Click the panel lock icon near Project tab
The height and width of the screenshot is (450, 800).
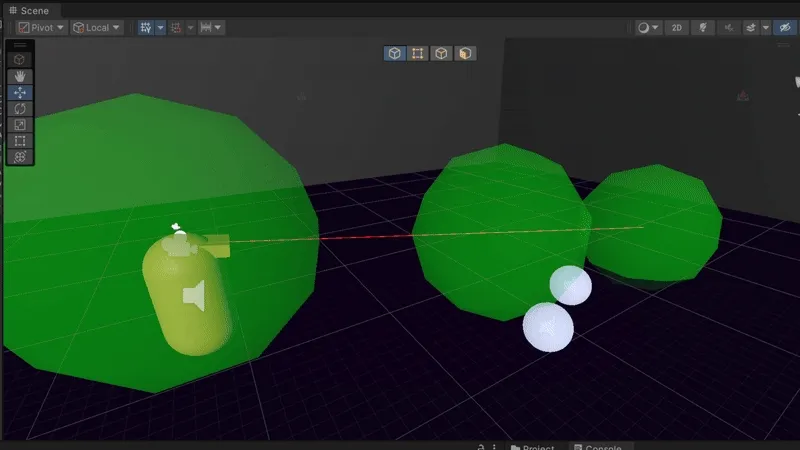481,447
